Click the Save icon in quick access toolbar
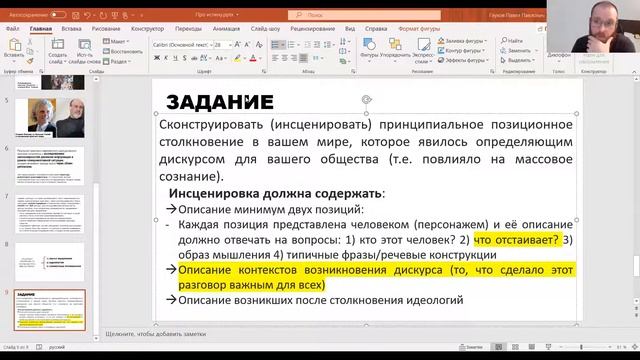 click(76, 15)
